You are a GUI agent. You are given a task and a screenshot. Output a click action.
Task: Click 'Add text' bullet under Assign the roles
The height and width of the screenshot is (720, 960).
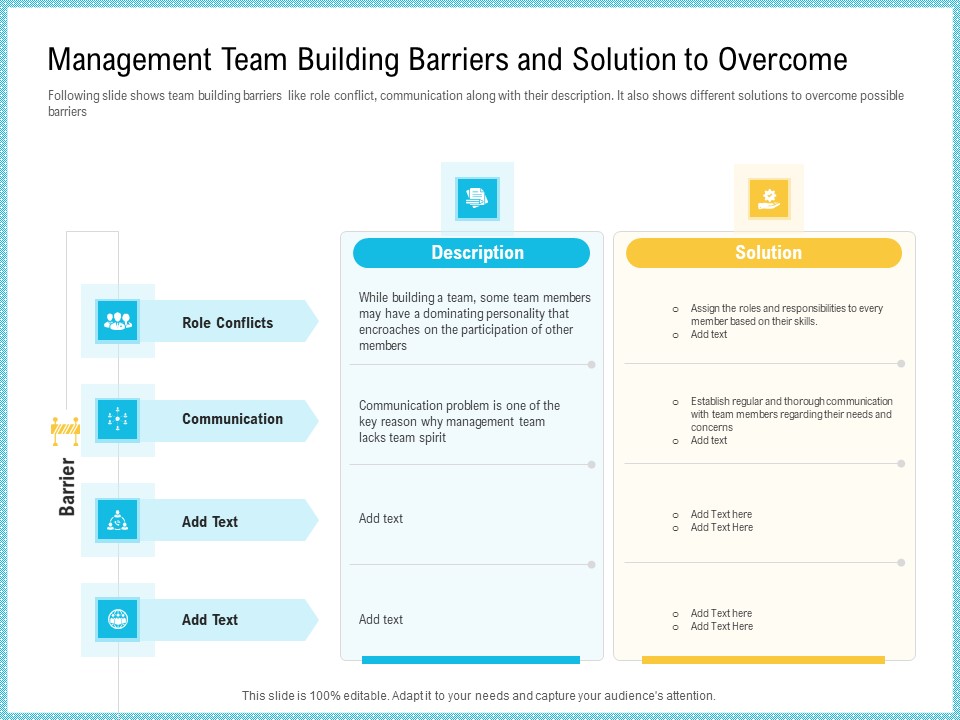708,334
